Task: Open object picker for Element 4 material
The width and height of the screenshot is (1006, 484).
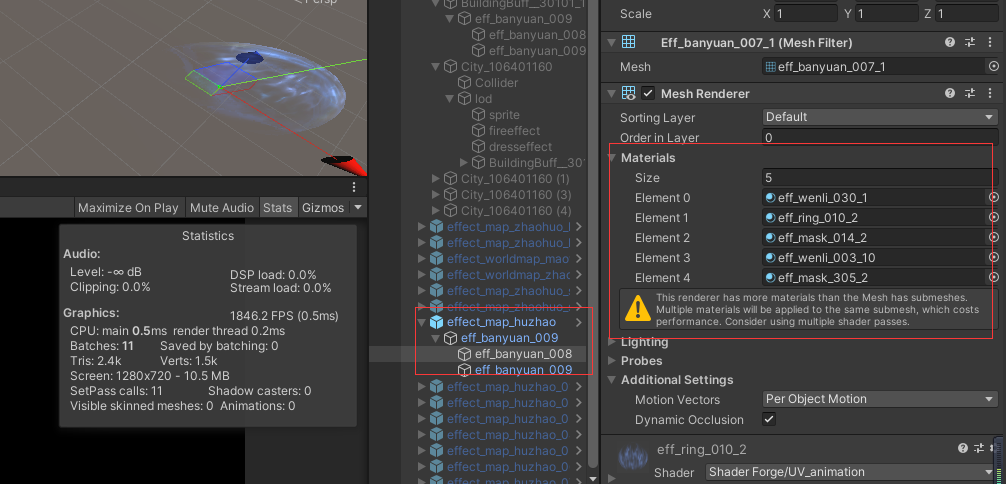Action: (x=993, y=278)
